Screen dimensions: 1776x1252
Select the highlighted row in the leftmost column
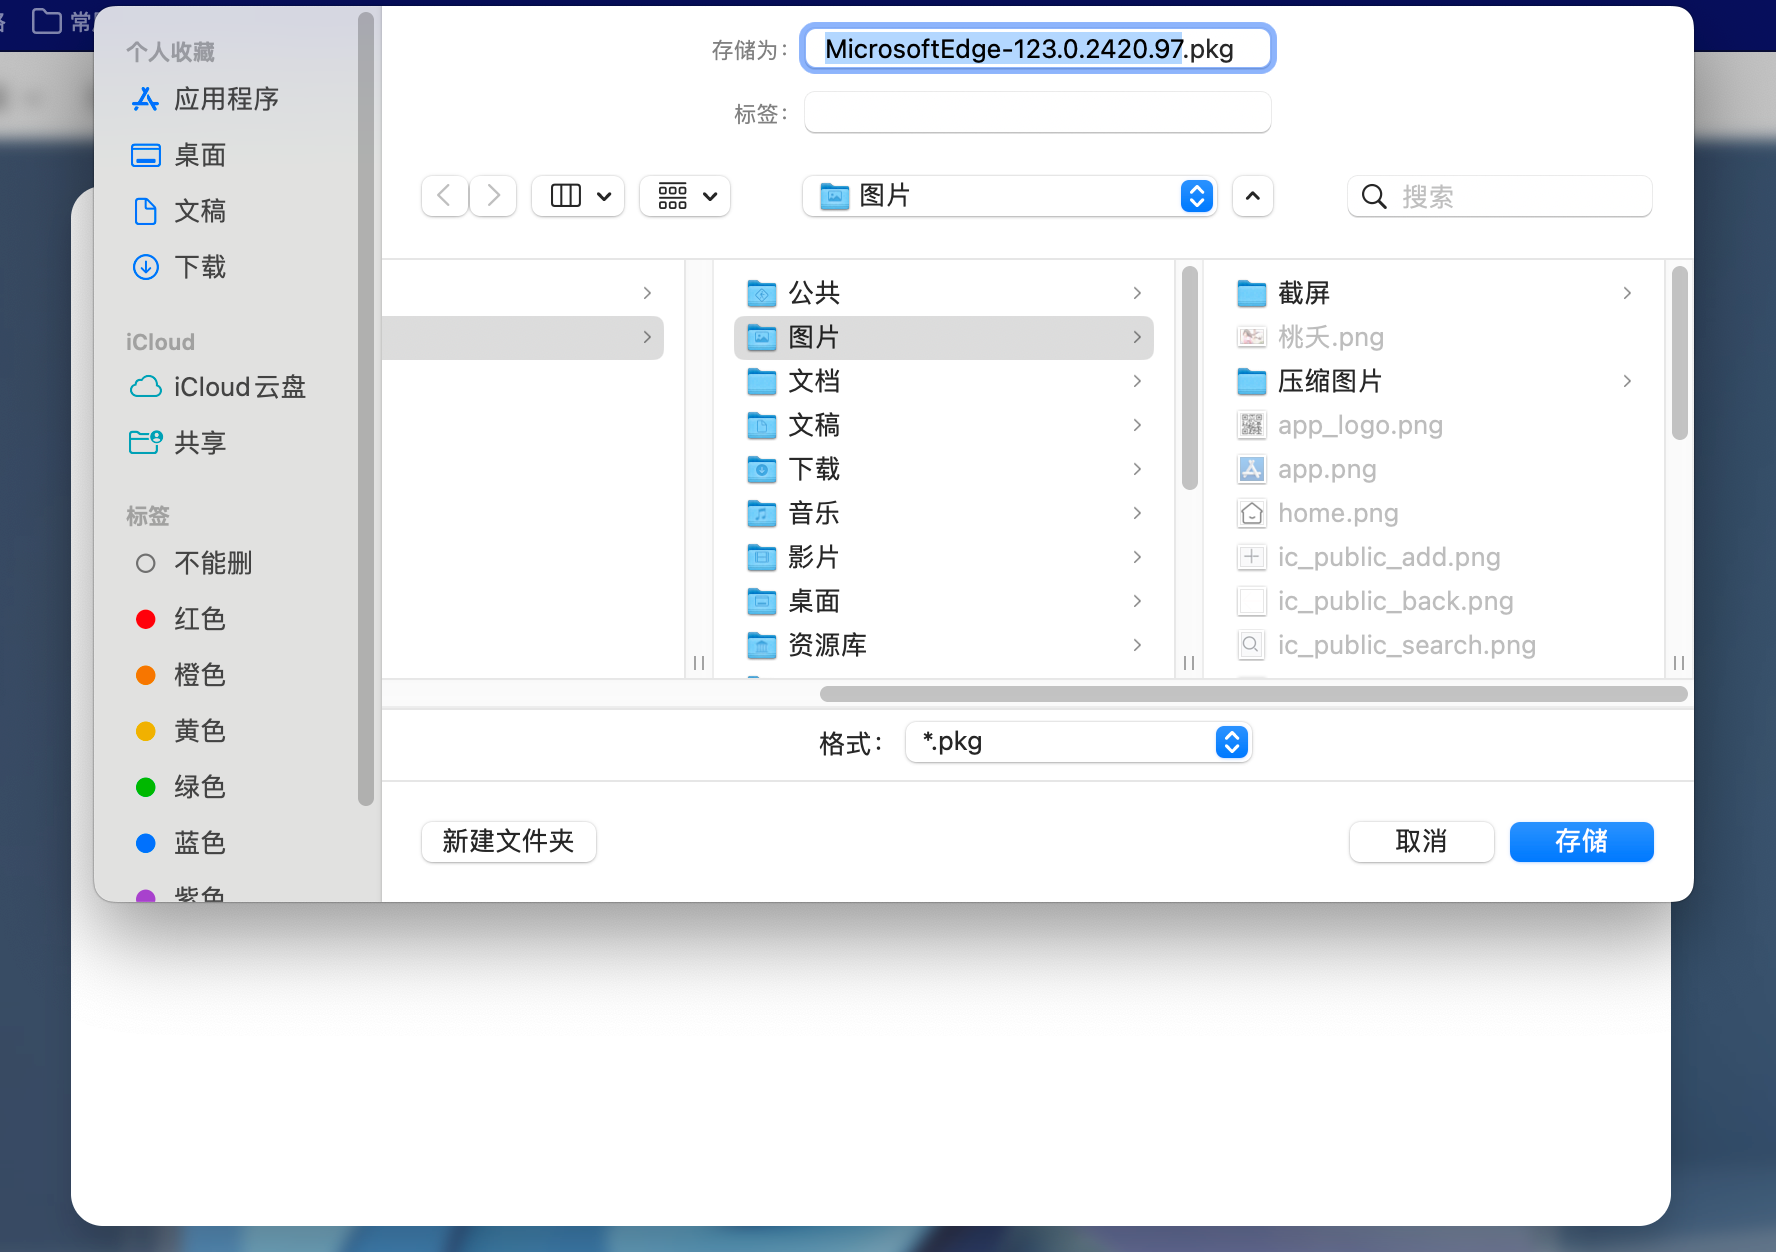(523, 337)
